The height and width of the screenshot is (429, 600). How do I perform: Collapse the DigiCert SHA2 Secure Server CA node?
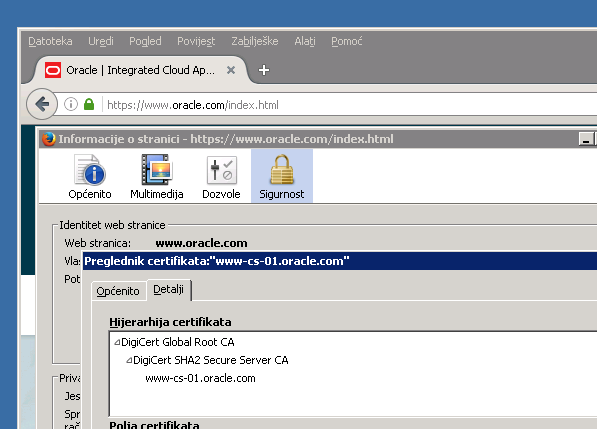(129, 360)
